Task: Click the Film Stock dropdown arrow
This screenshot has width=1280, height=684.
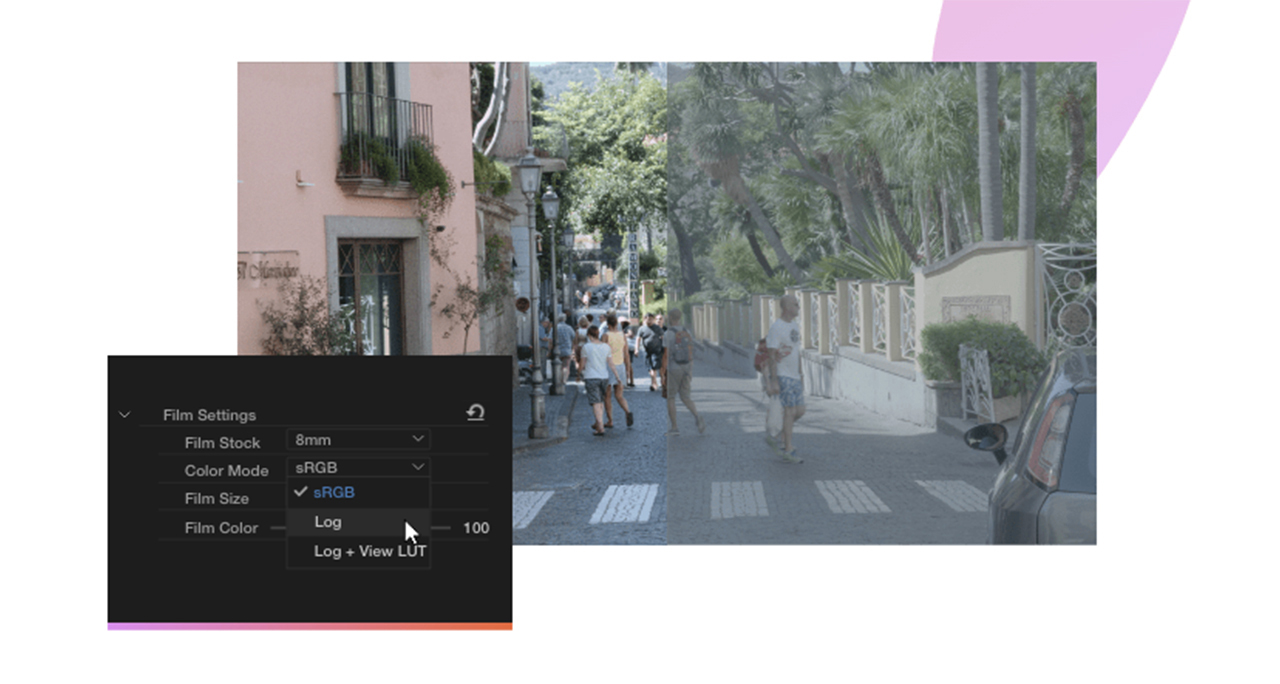Action: 416,439
